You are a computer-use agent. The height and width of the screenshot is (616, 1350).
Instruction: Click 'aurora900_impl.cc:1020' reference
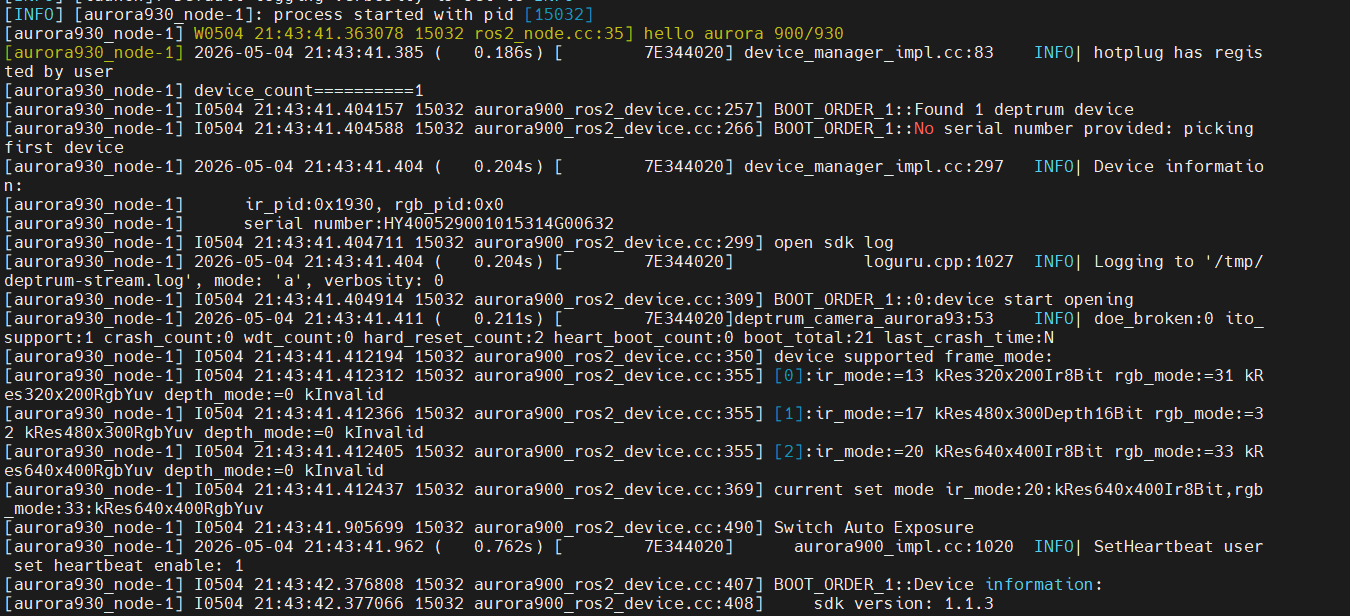(904, 546)
